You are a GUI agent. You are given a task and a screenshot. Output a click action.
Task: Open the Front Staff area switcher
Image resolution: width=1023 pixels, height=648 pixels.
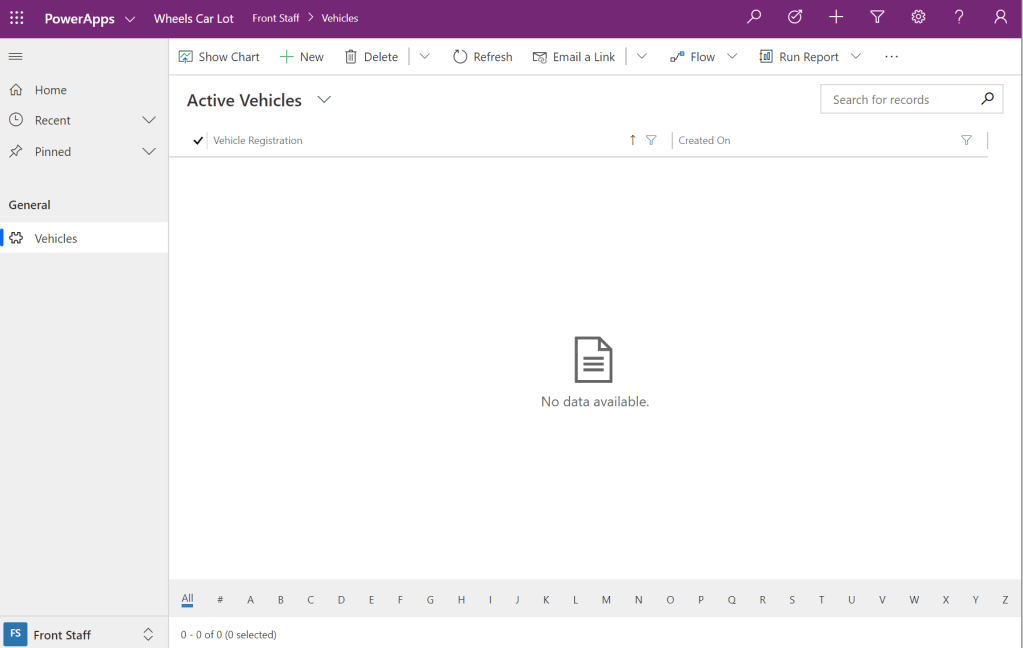pyautogui.click(x=148, y=634)
